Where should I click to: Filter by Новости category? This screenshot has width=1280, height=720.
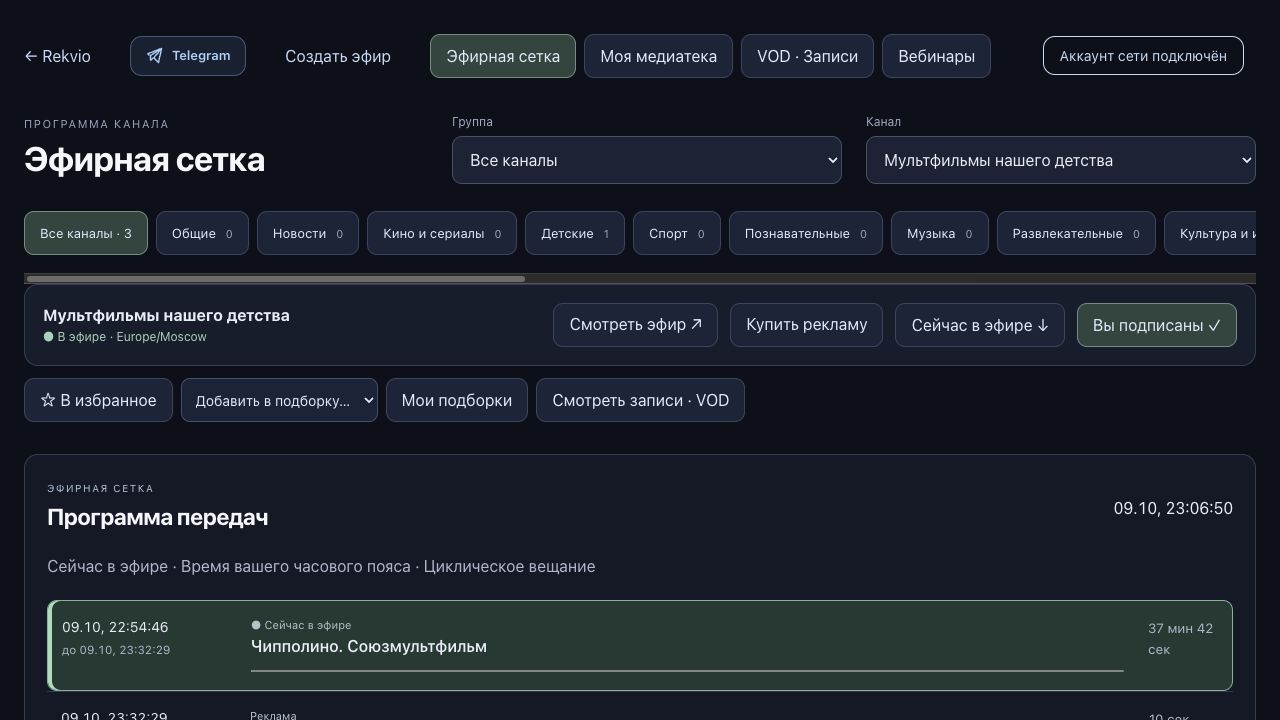click(308, 233)
